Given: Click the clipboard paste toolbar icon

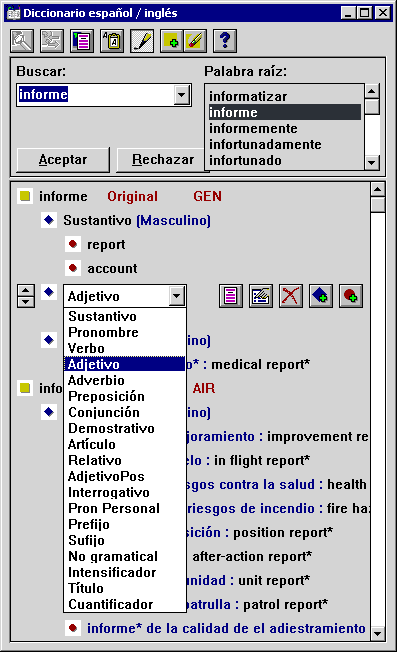Looking at the screenshot, I should click(x=112, y=41).
